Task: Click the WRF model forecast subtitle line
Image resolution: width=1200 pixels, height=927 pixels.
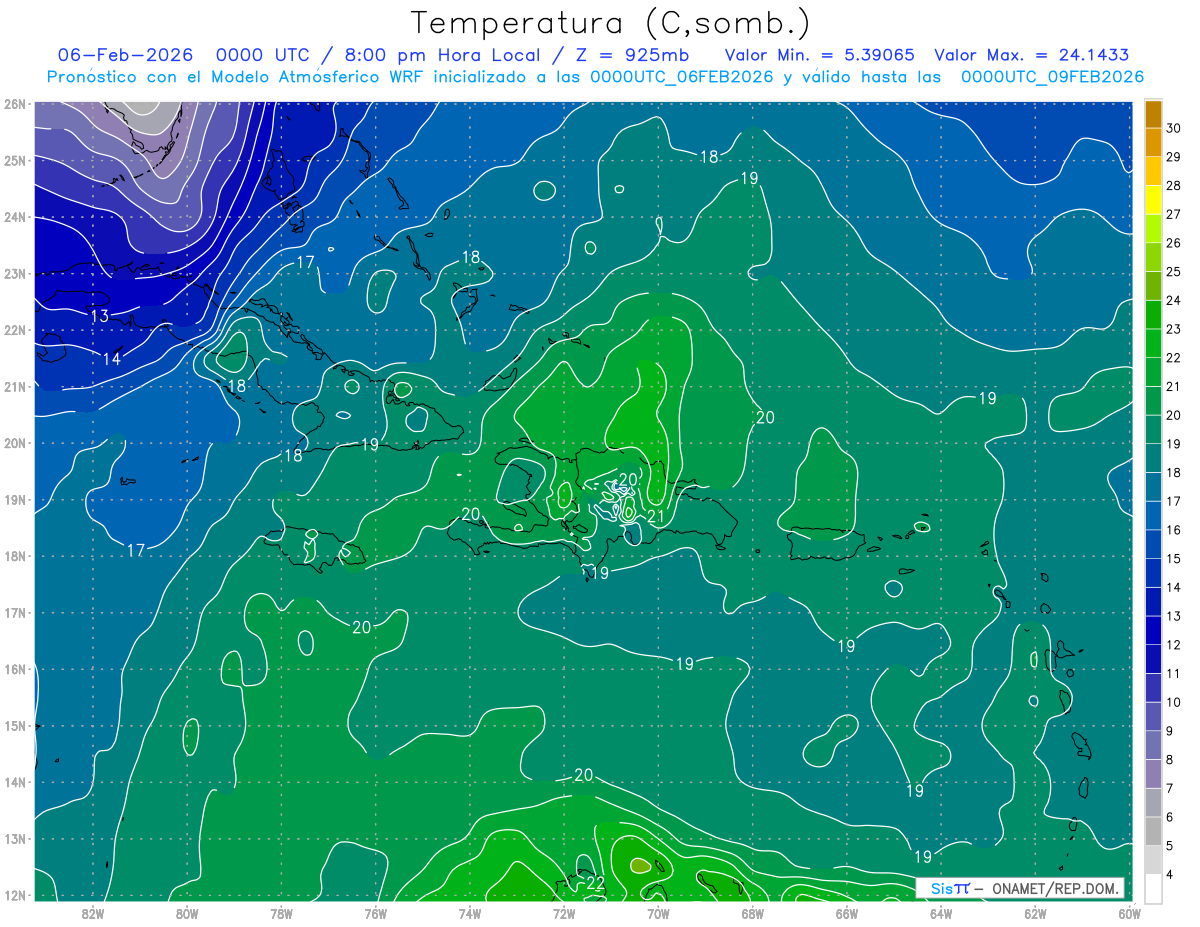Action: (595, 77)
